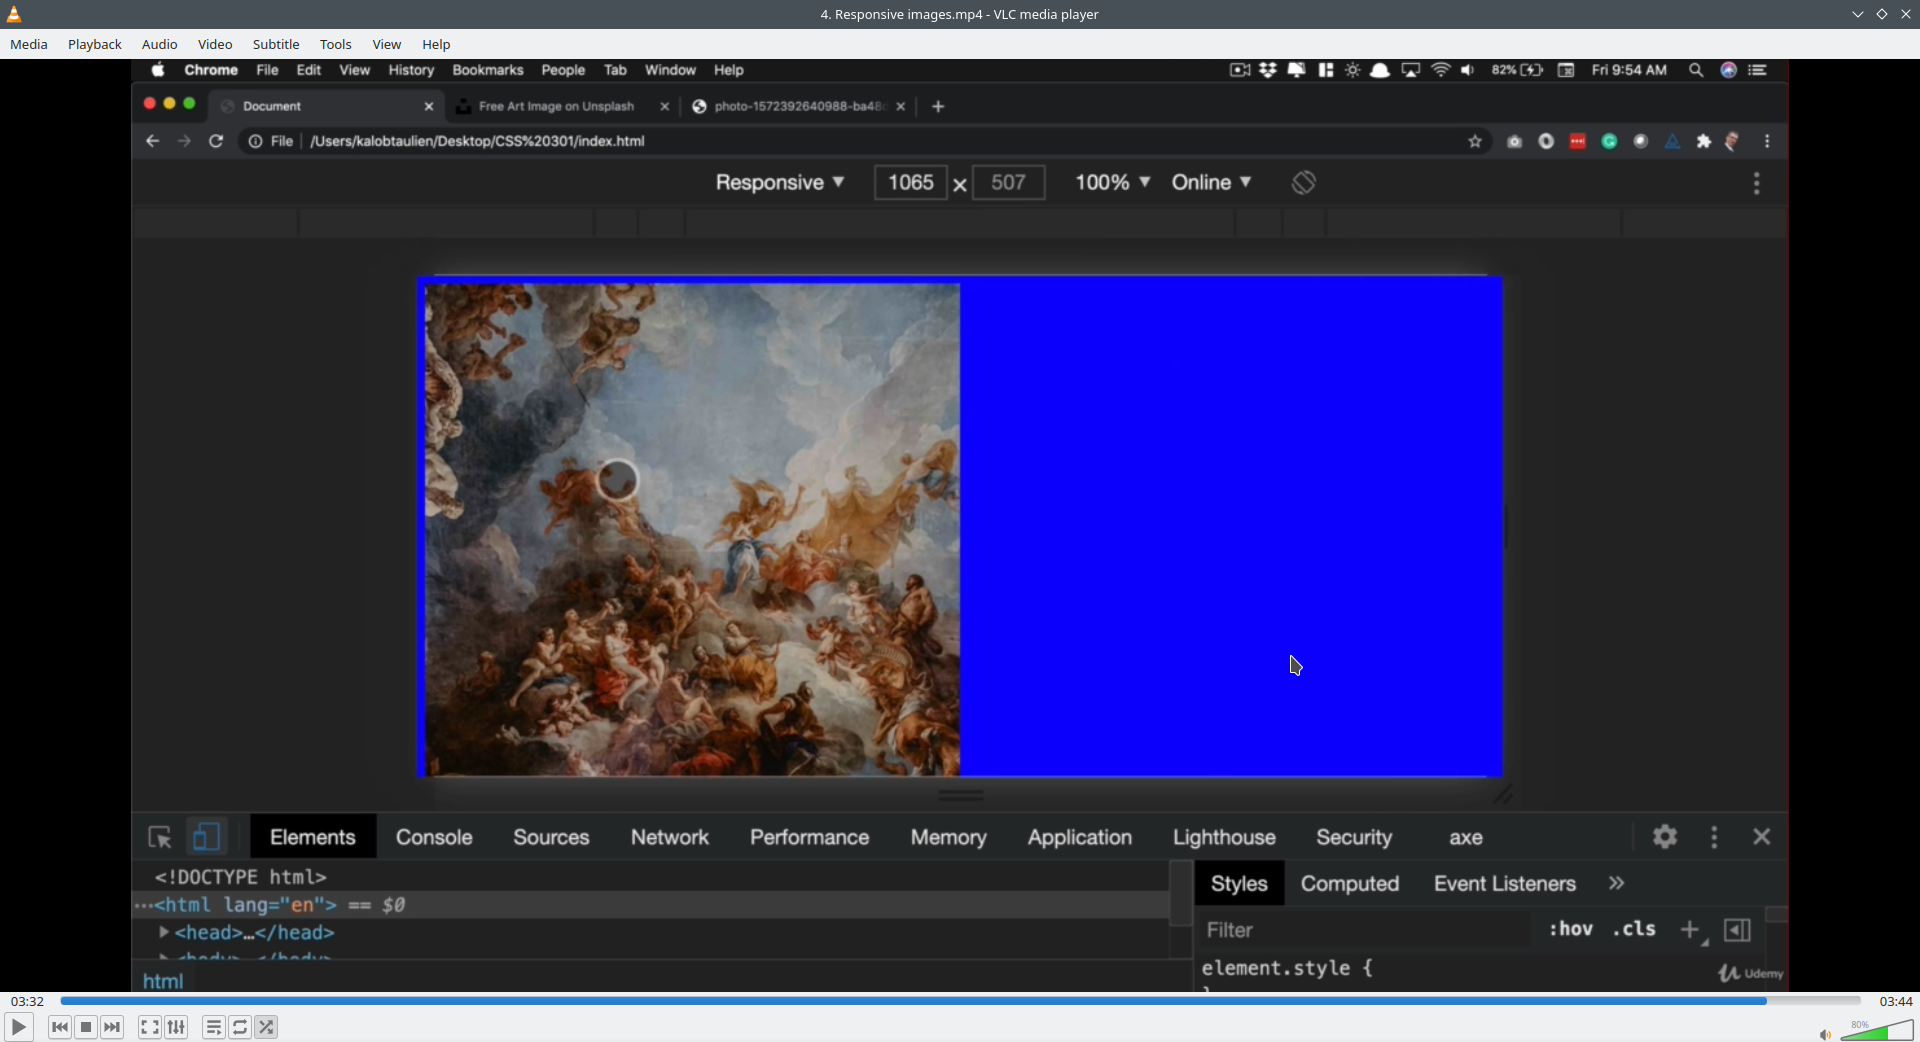The width and height of the screenshot is (1920, 1042).
Task: Rotate the device viewport
Action: [1303, 183]
